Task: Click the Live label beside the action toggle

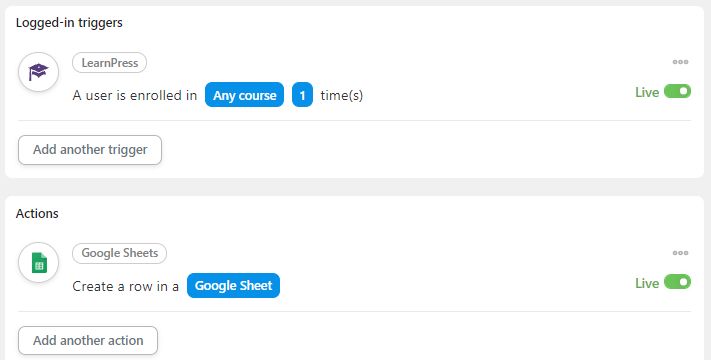Action: 647,283
